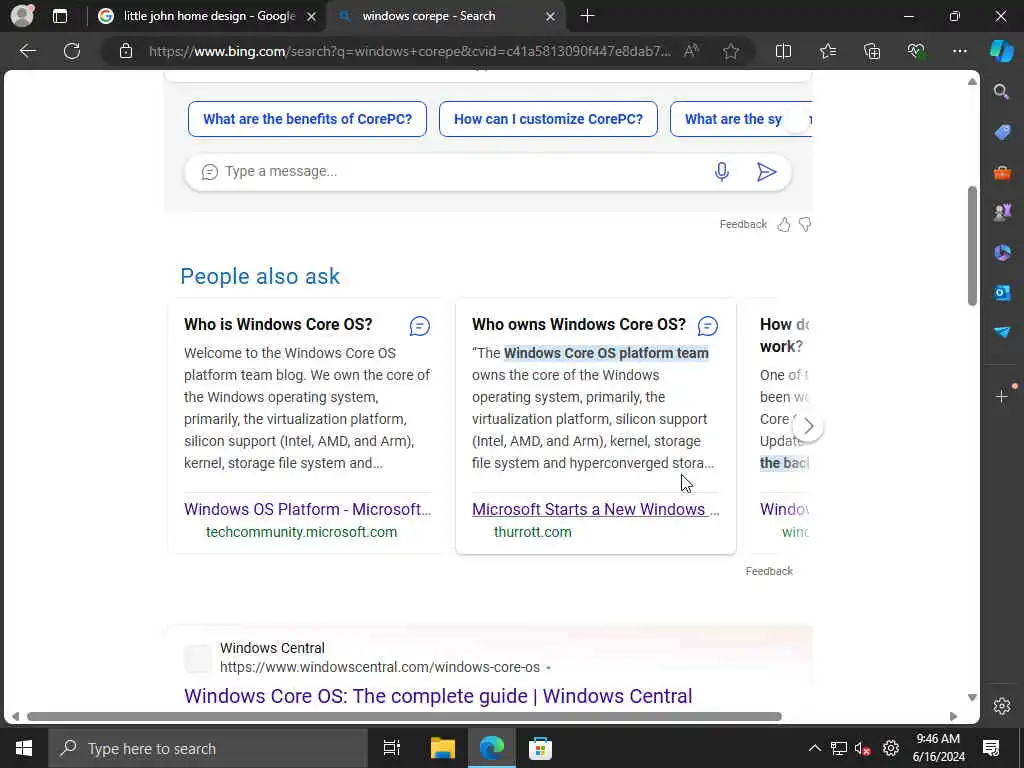1024x768 pixels.
Task: Select the People also ask heading
Action: tap(260, 276)
